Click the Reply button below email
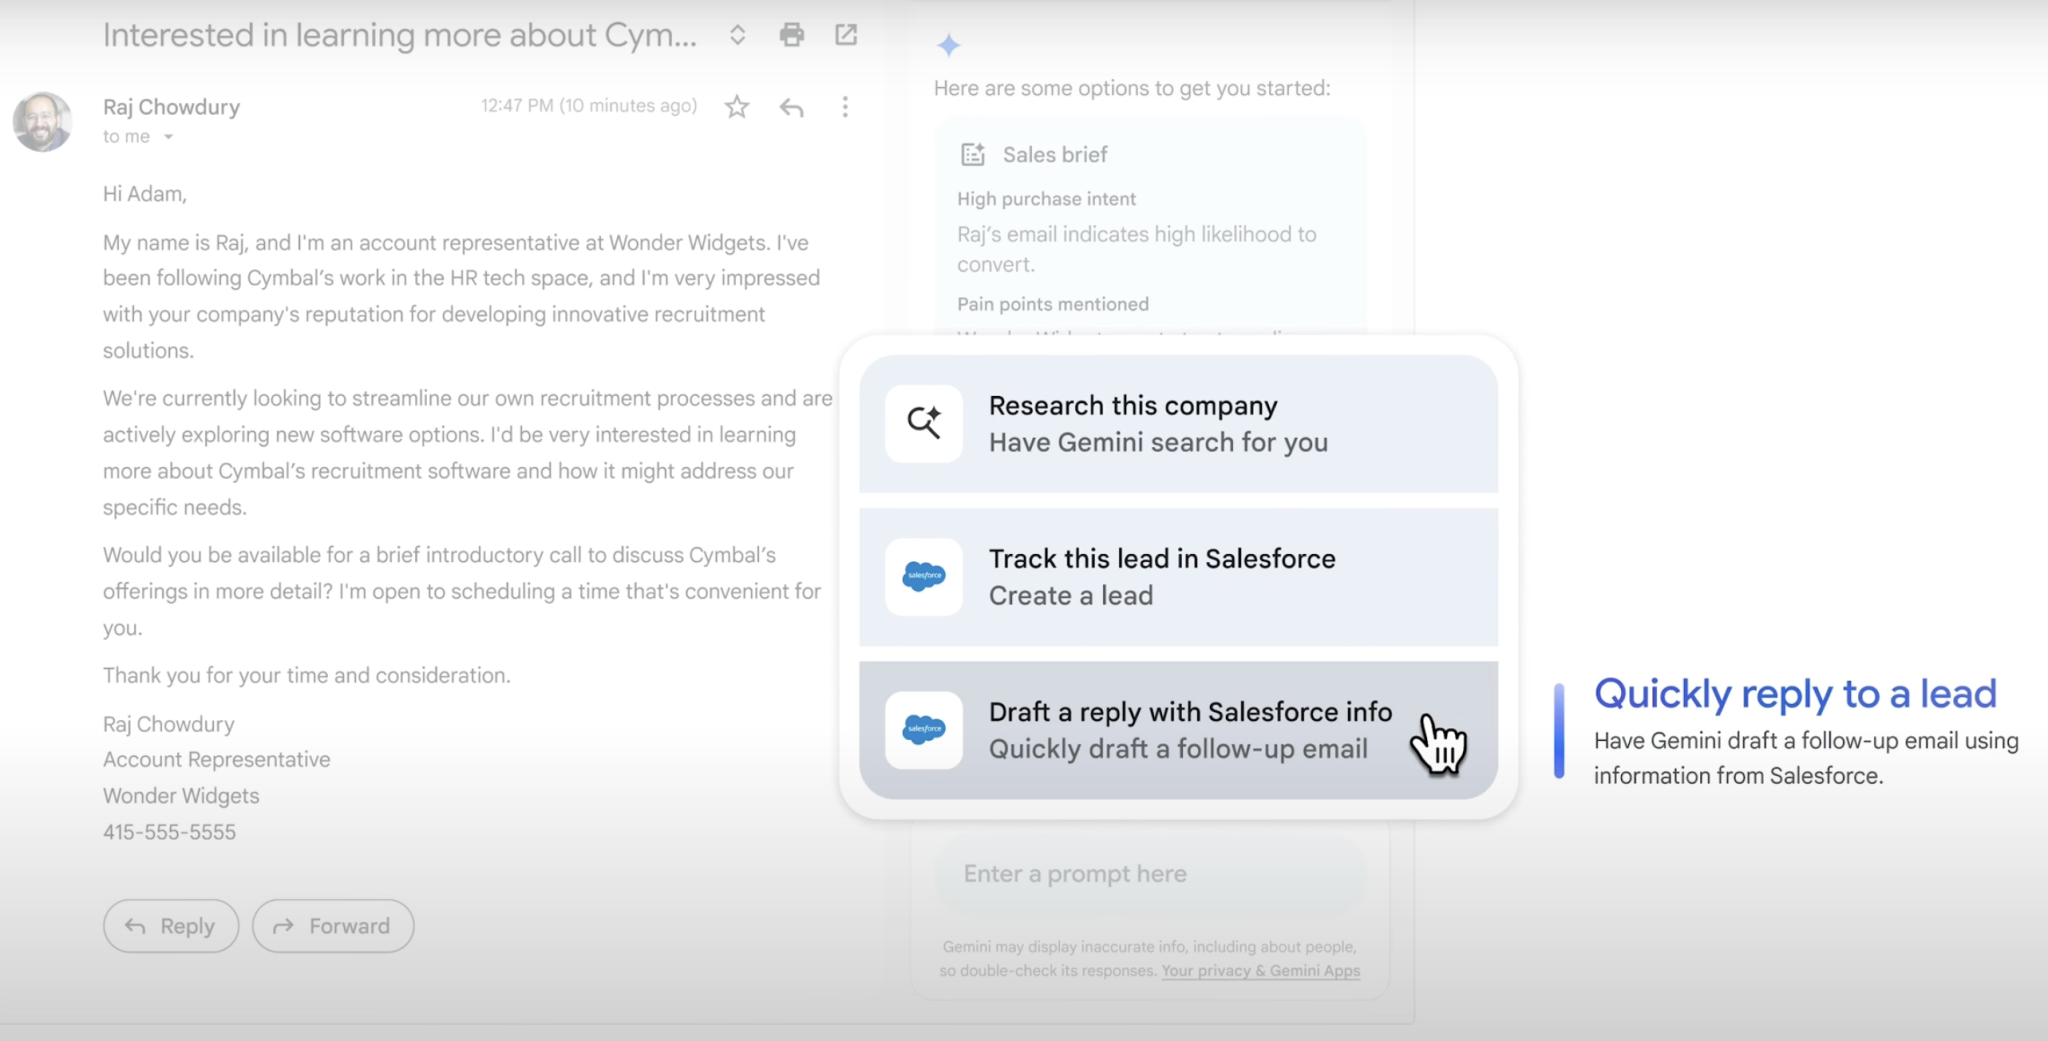 pos(171,926)
